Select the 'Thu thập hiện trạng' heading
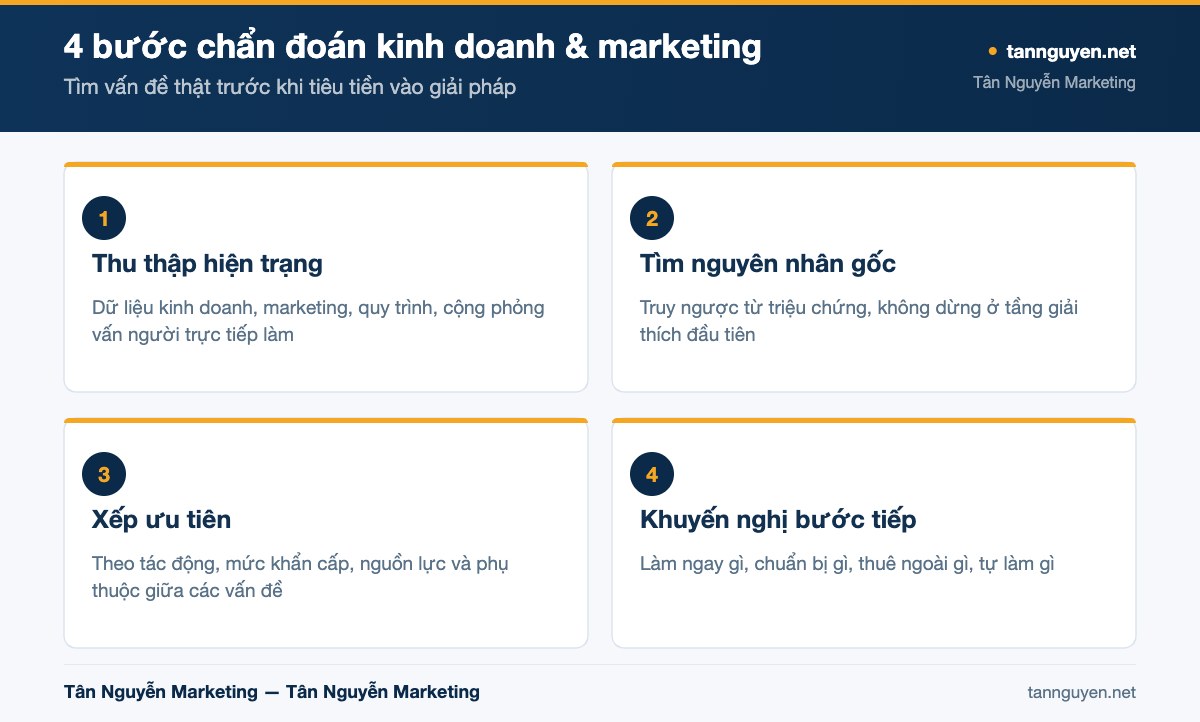The image size is (1200, 722). point(207,264)
